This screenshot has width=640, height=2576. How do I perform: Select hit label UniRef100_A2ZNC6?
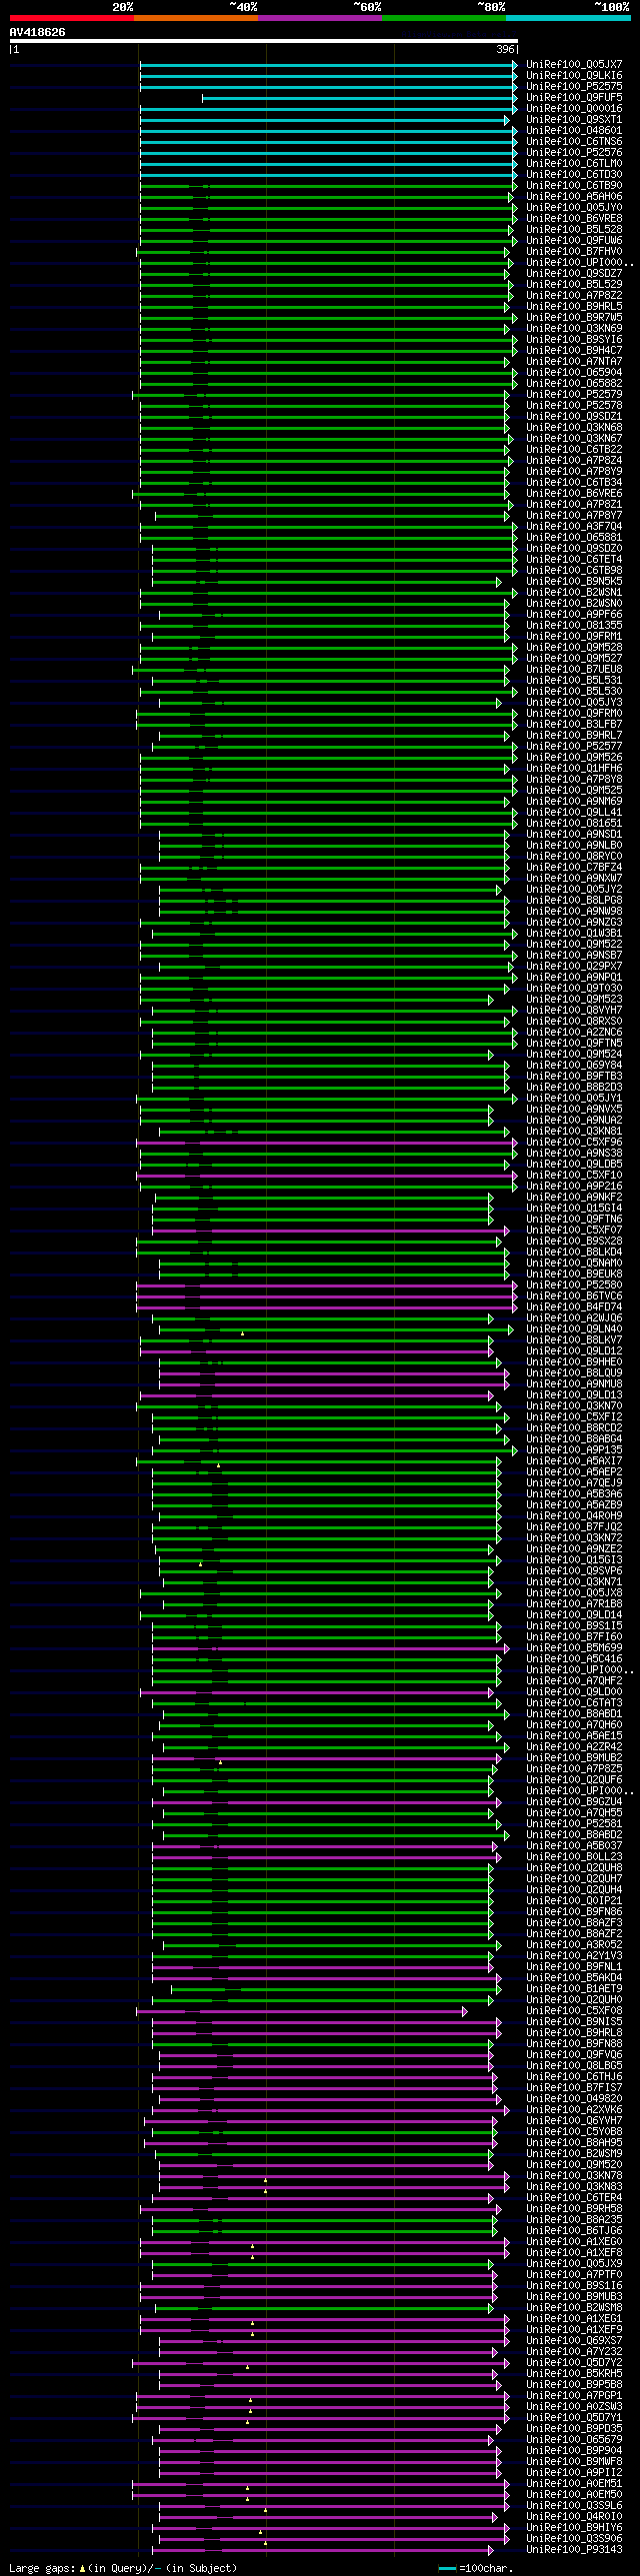tap(574, 1033)
